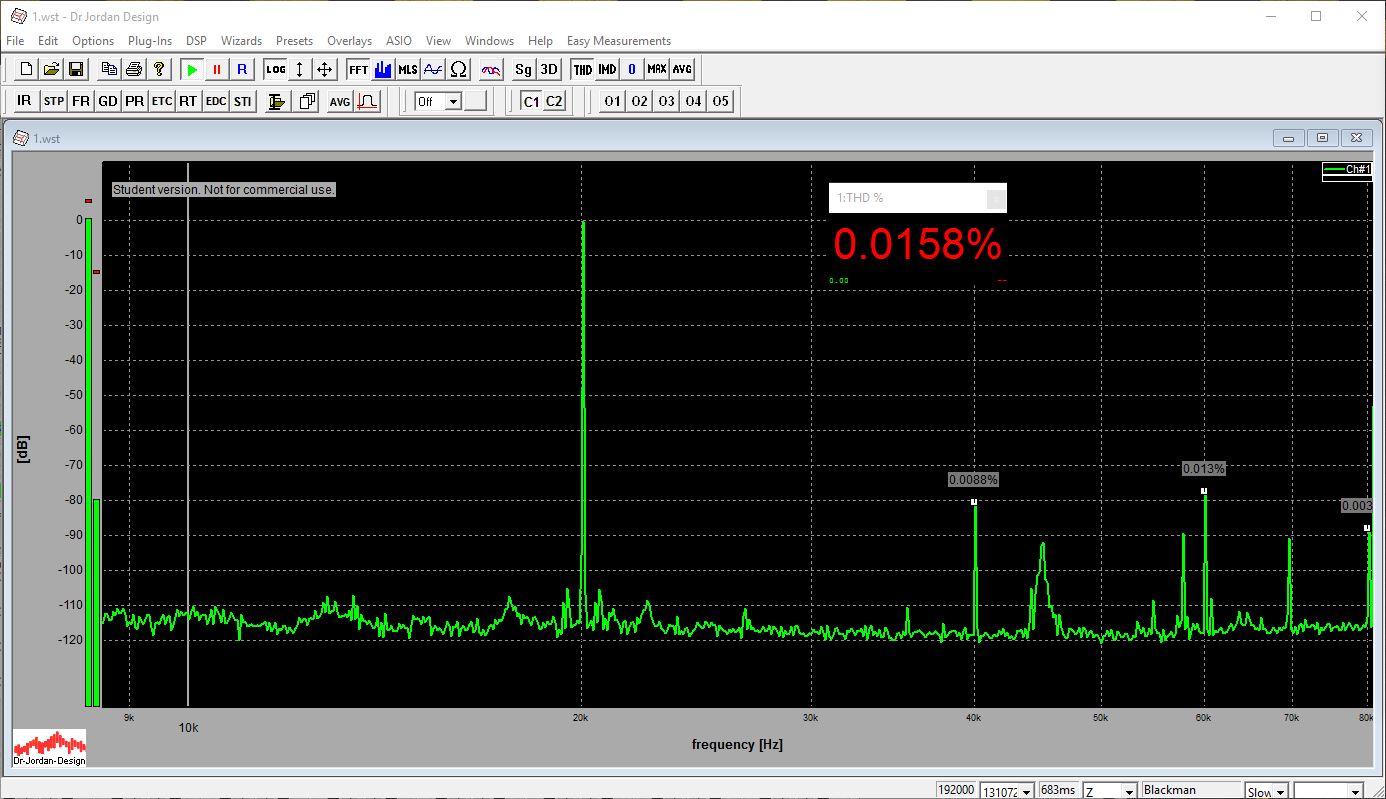Show ETC energy time curve
Screen dimensions: 1386x799
(161, 101)
